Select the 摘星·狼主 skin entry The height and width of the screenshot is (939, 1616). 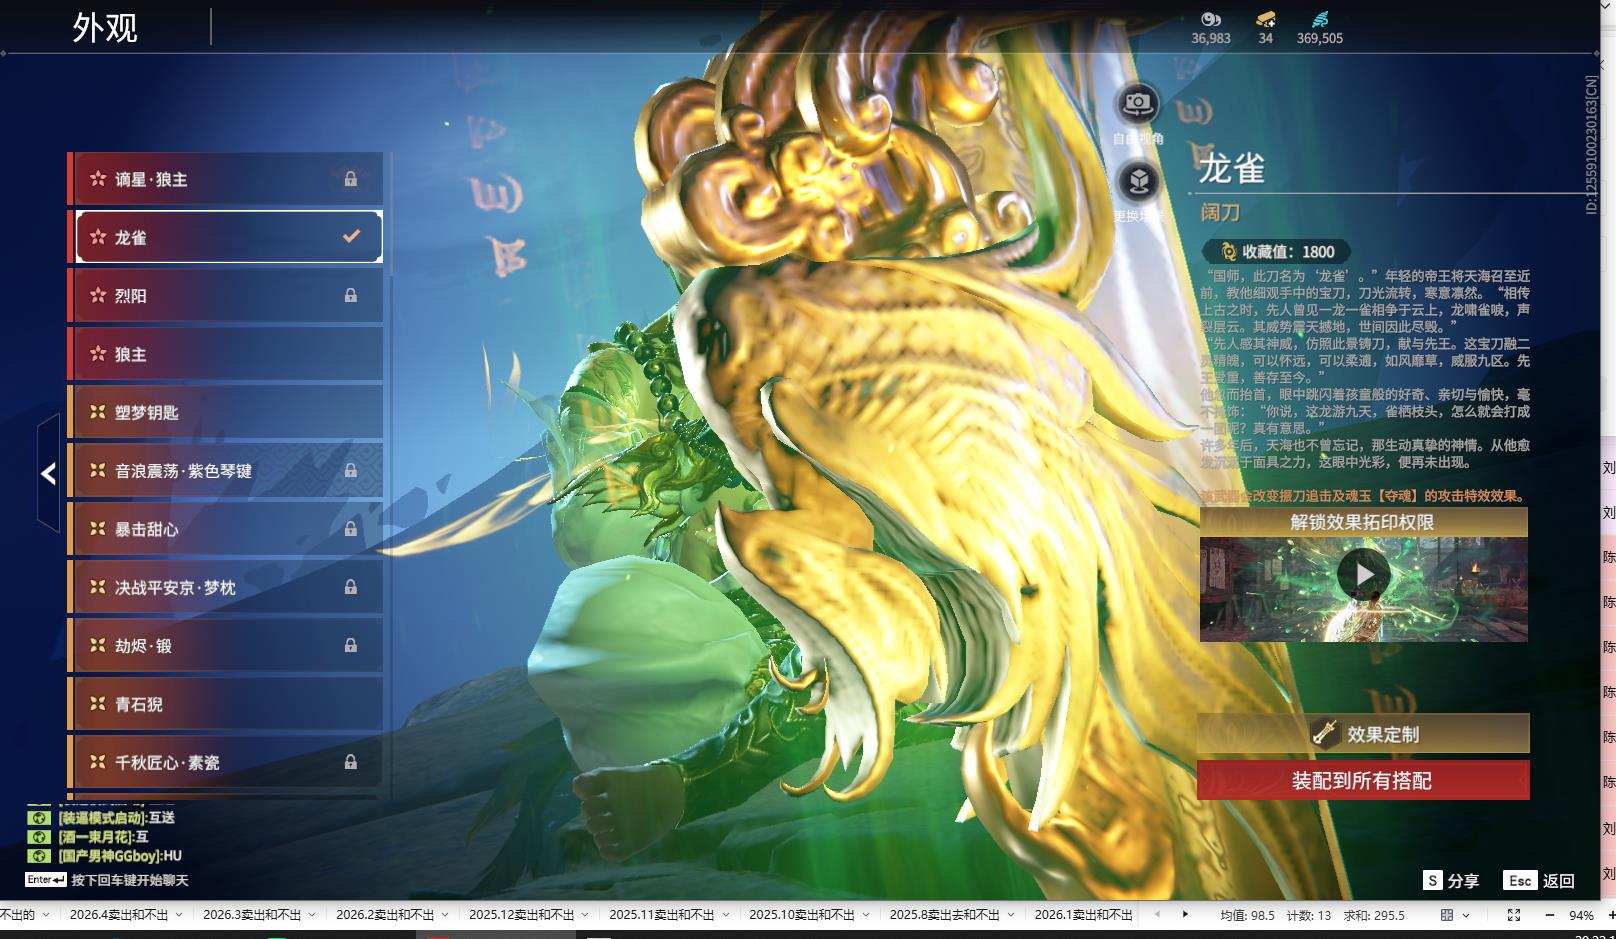coord(226,179)
